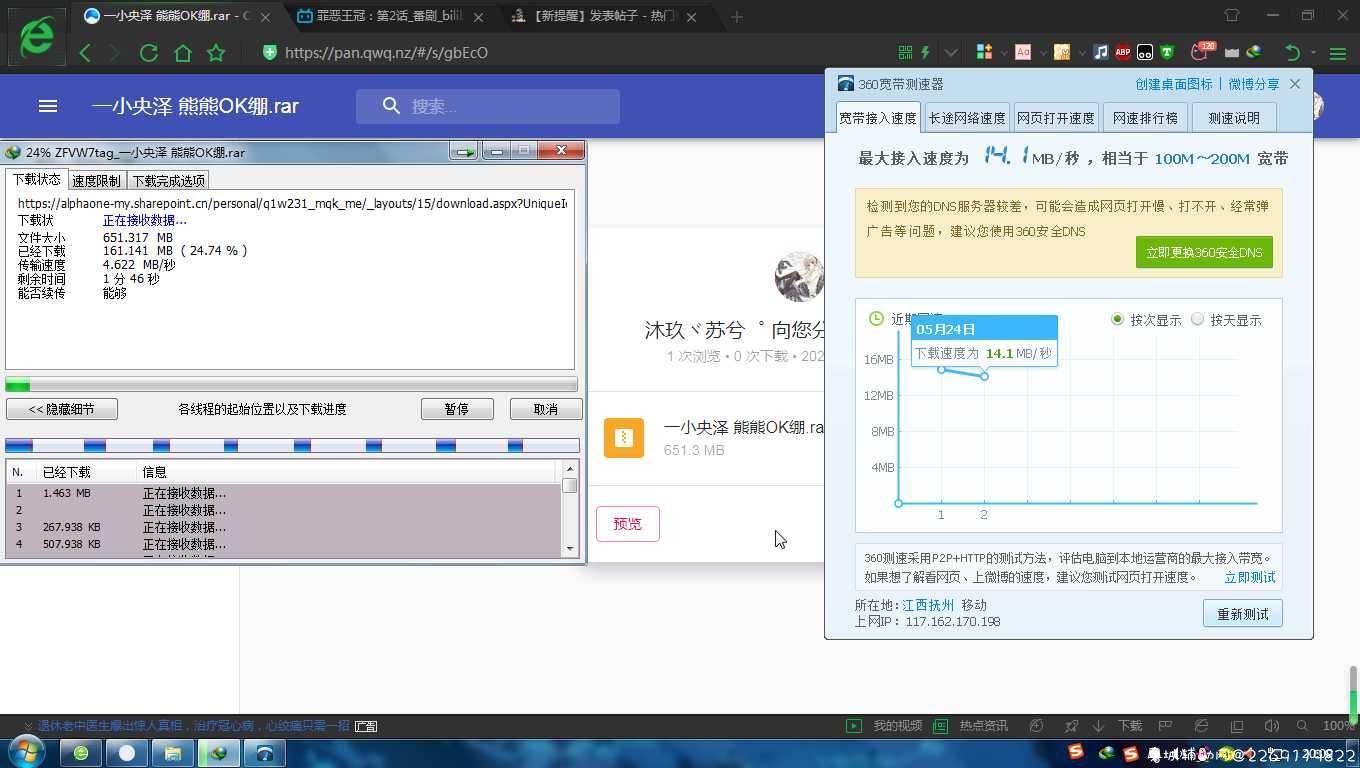Open the extension with 120 badge
The width and height of the screenshot is (1360, 768).
tap(1202, 51)
